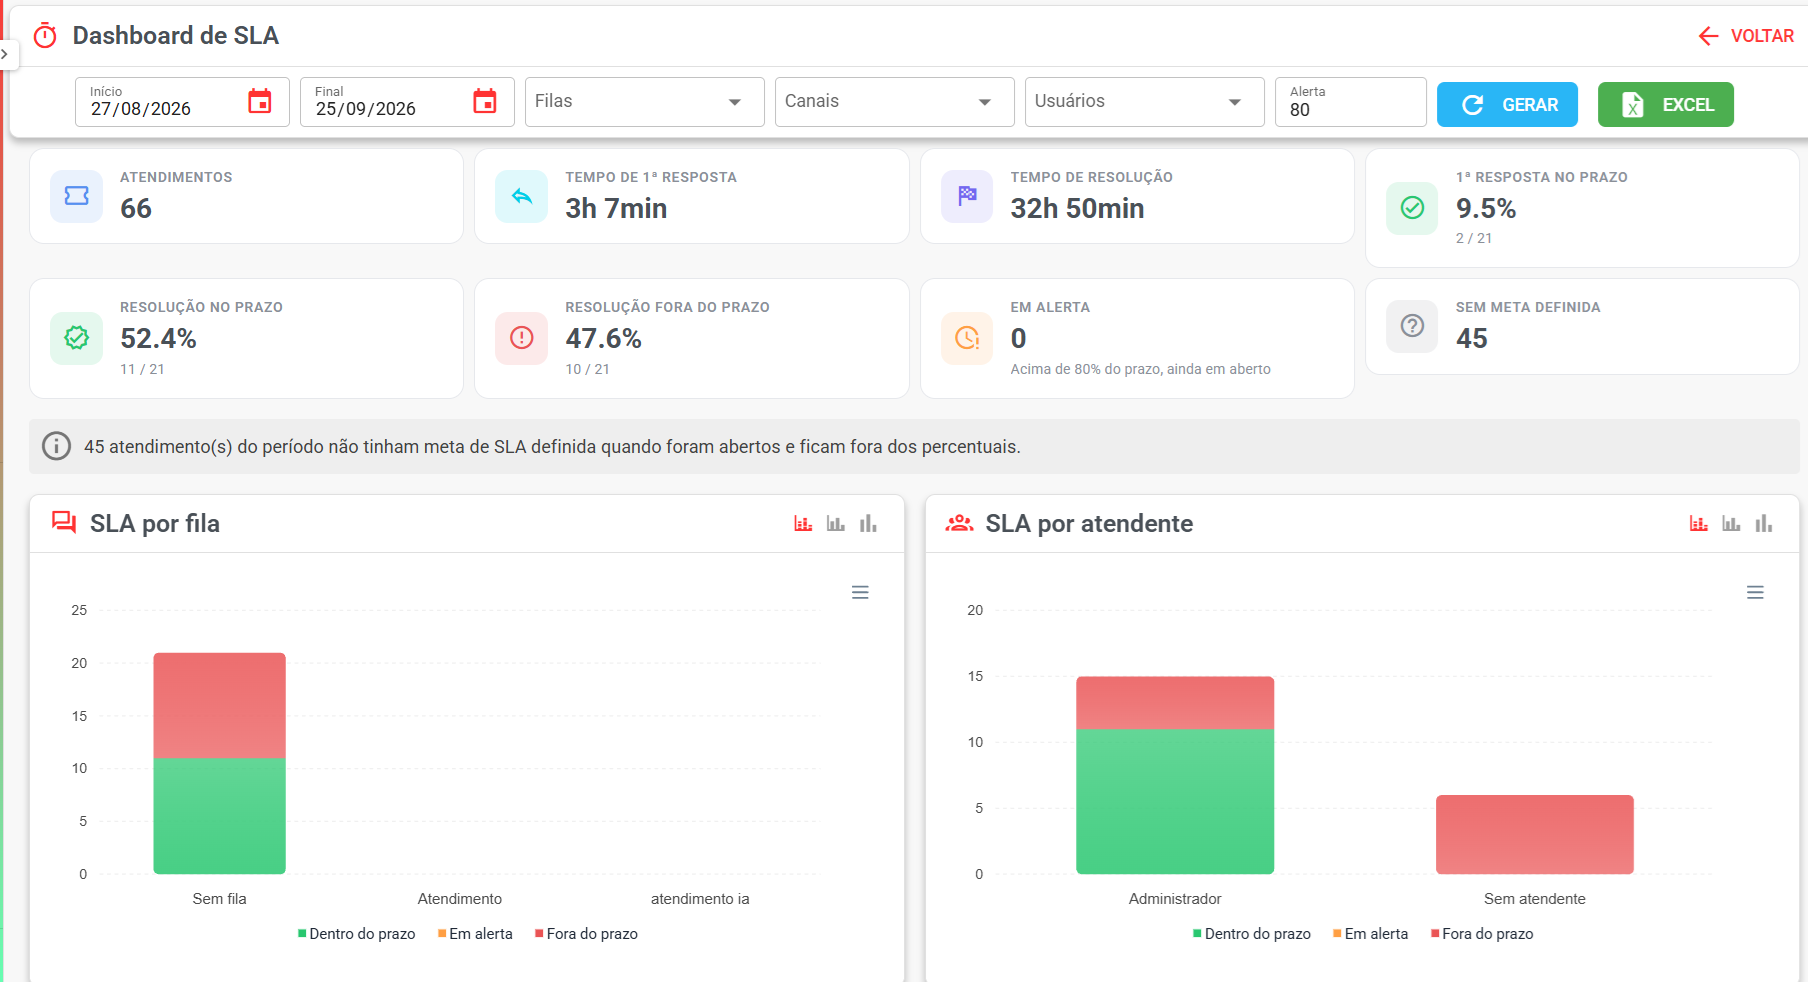Click the flag icon for Tempo de Resolução
Image resolution: width=1808 pixels, height=982 pixels.
pos(967,196)
